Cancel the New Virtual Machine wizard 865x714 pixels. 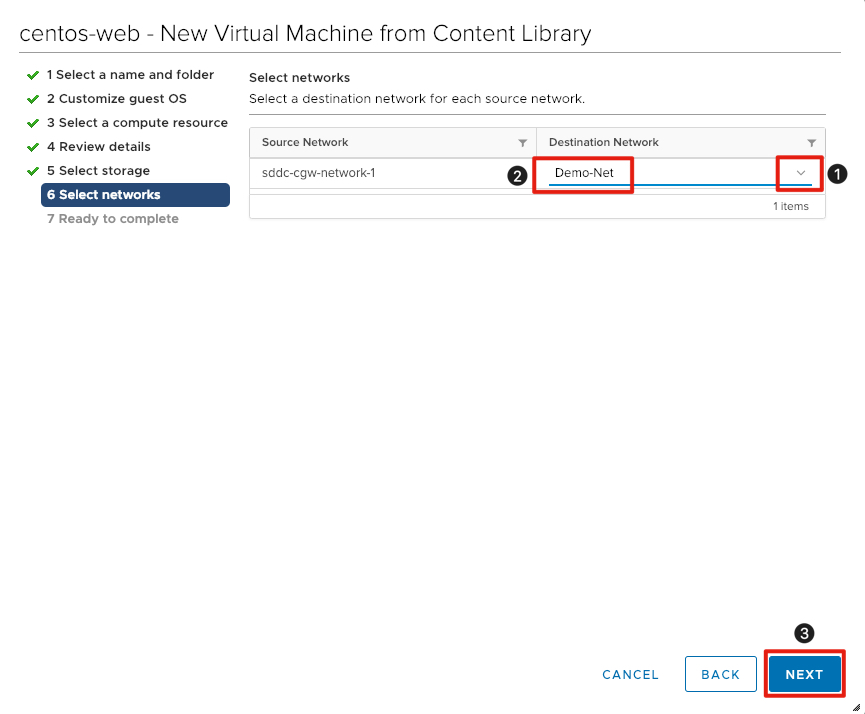coord(629,674)
